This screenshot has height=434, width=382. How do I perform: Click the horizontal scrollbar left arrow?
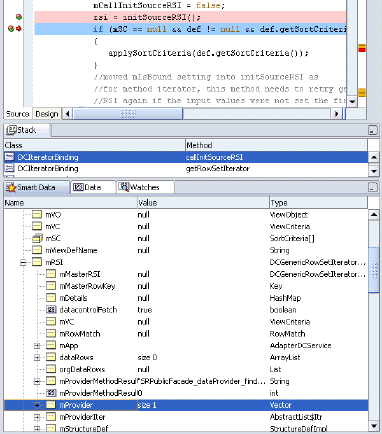[68, 114]
